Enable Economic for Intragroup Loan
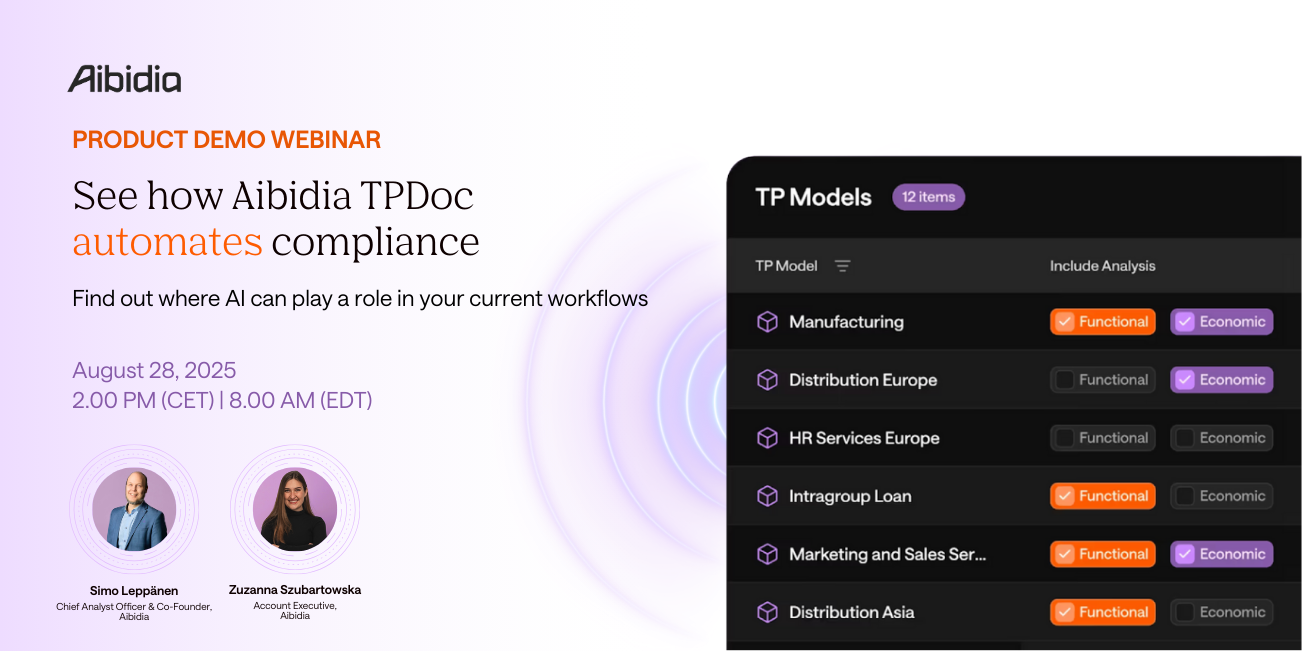Image resolution: width=1302 pixels, height=651 pixels. click(x=1222, y=496)
